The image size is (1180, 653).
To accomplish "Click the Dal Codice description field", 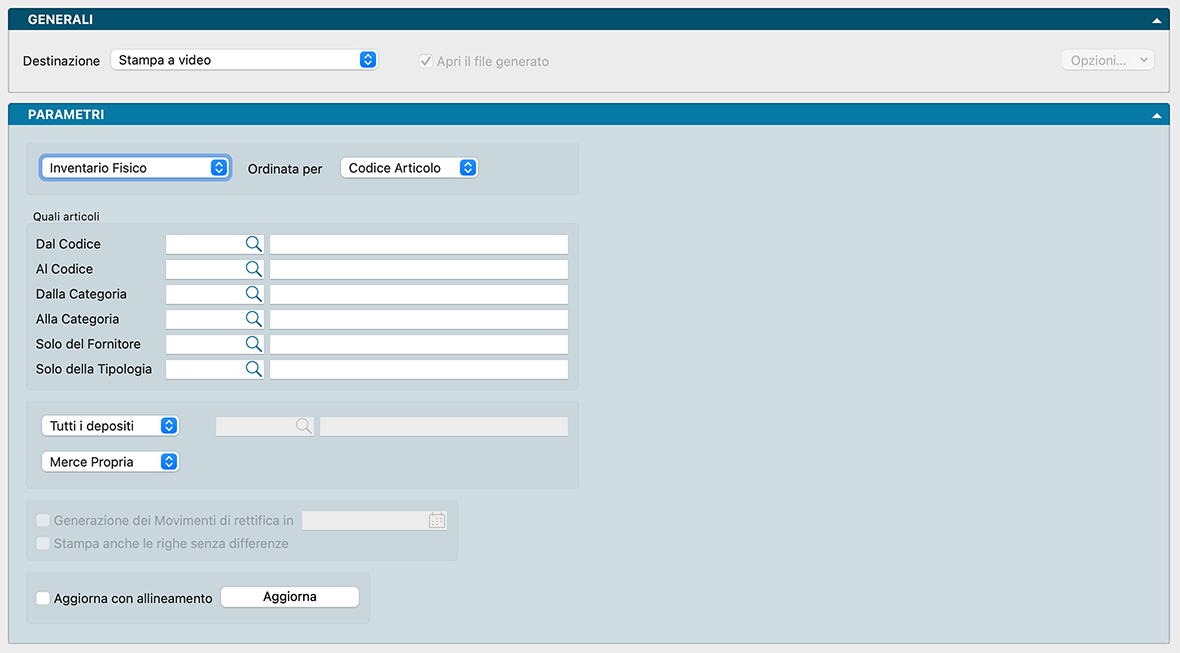I will 418,244.
